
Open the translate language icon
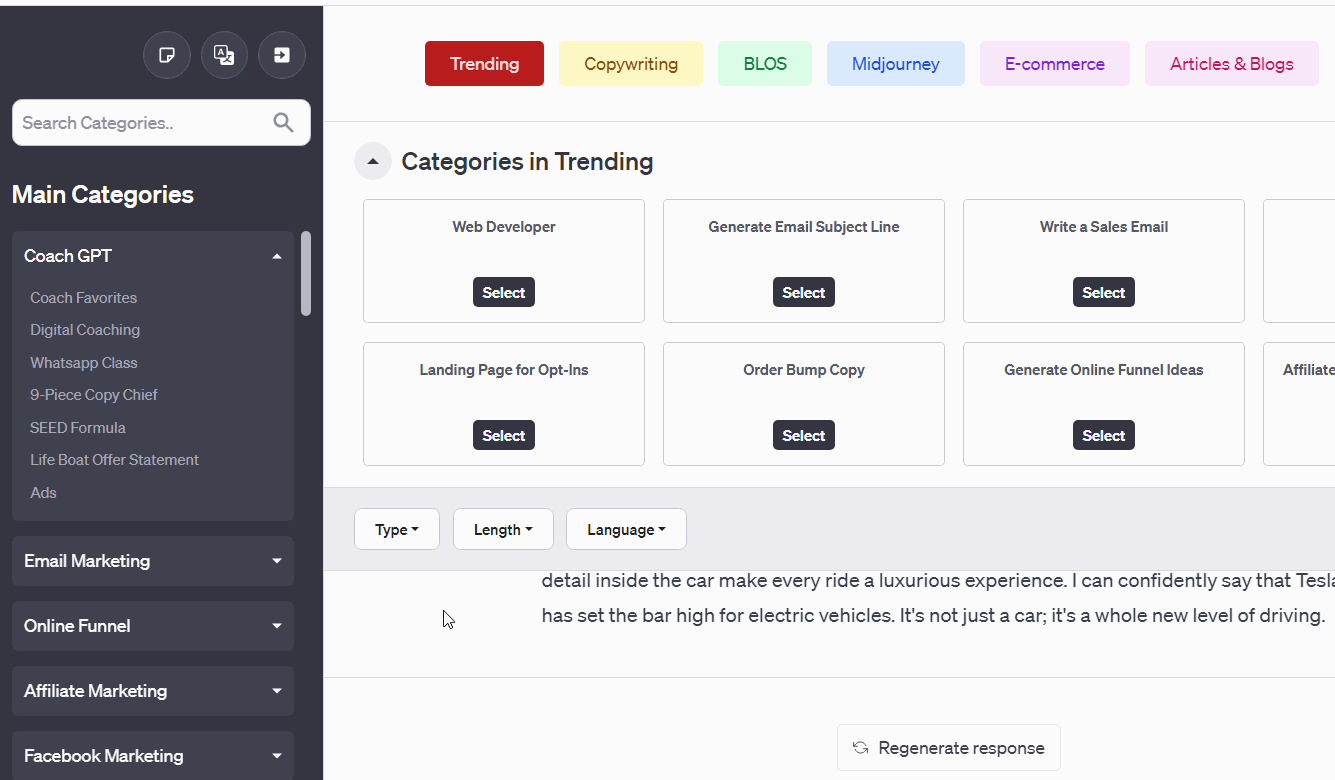click(x=224, y=55)
